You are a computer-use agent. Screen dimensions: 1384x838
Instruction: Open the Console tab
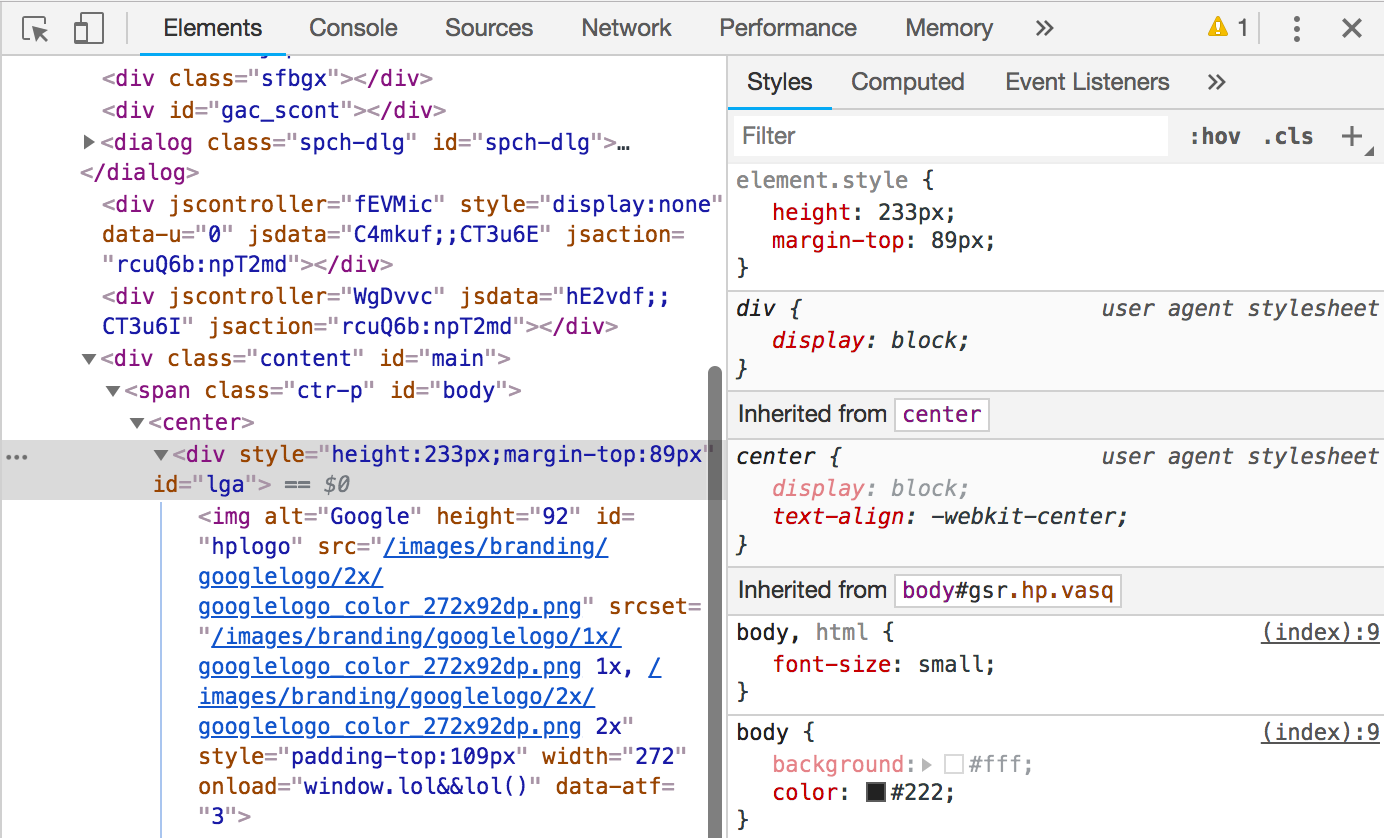coord(353,28)
